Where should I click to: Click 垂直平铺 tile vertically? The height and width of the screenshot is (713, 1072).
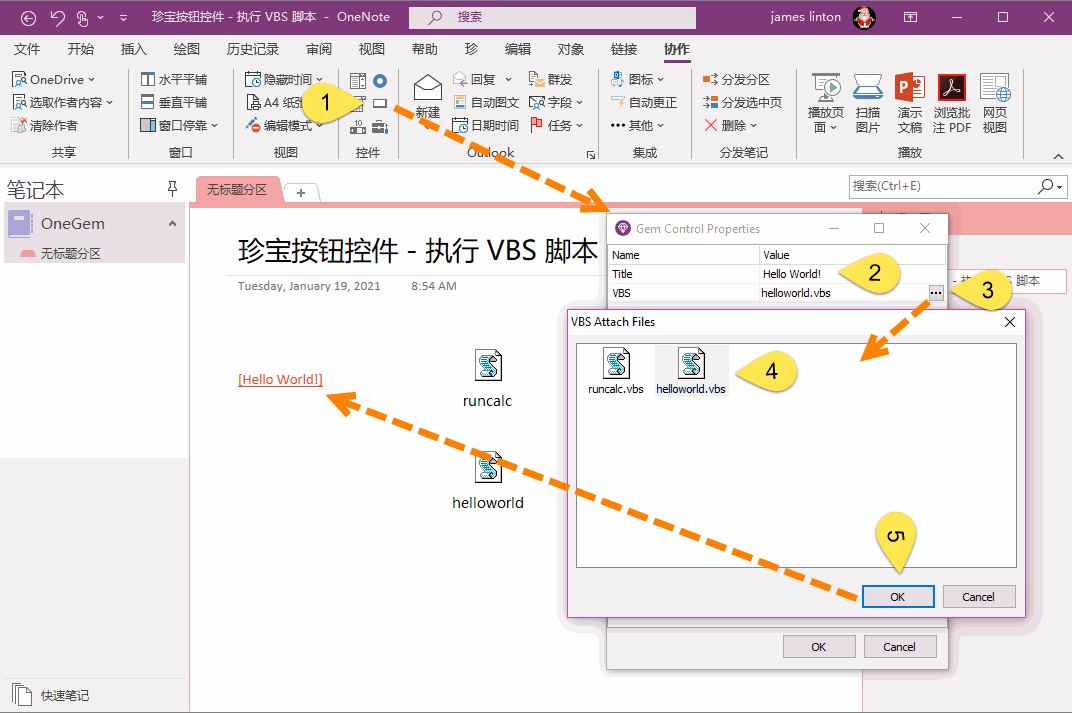click(174, 103)
